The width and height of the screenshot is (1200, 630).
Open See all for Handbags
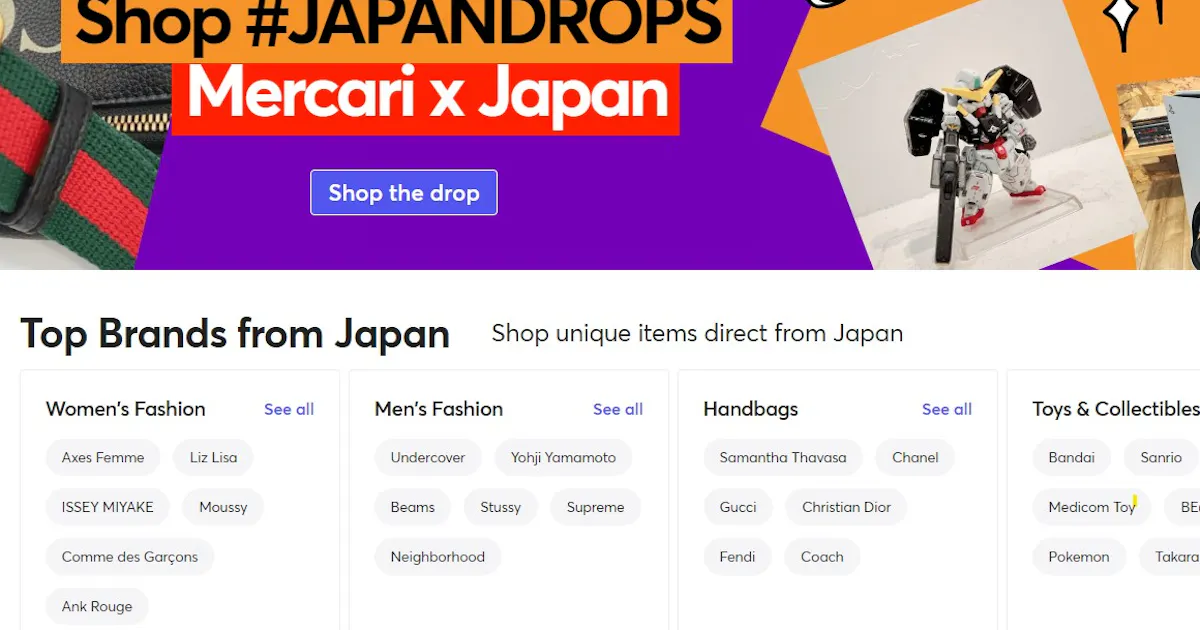coord(947,409)
